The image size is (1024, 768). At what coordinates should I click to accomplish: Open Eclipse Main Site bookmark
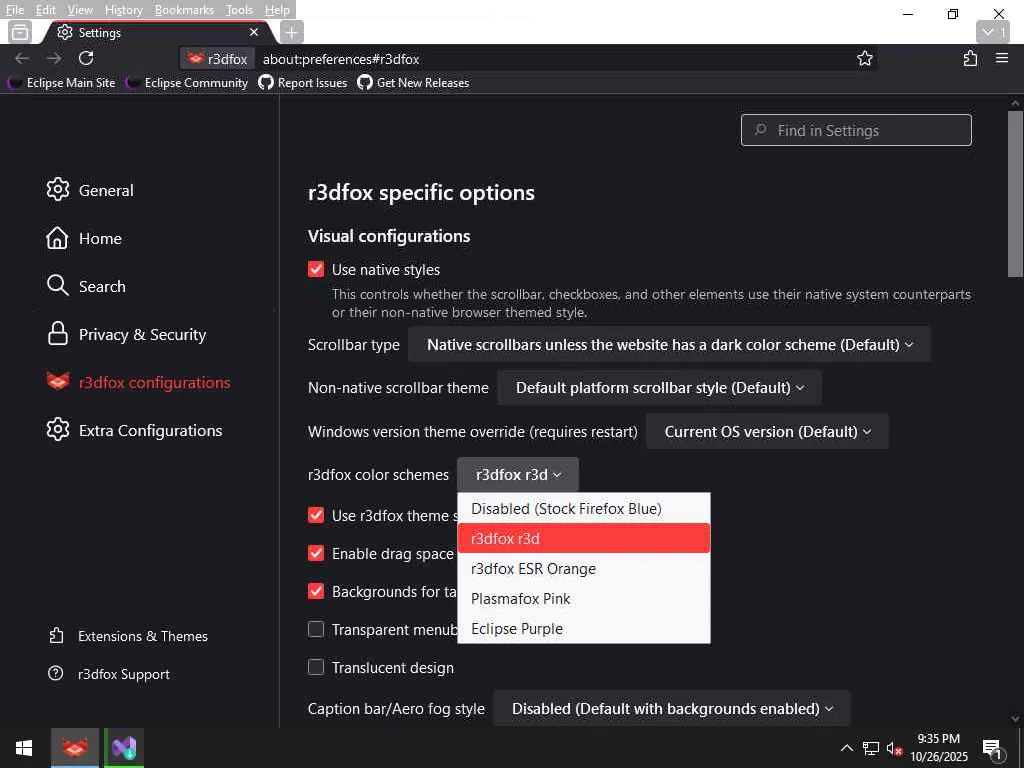pyautogui.click(x=62, y=83)
